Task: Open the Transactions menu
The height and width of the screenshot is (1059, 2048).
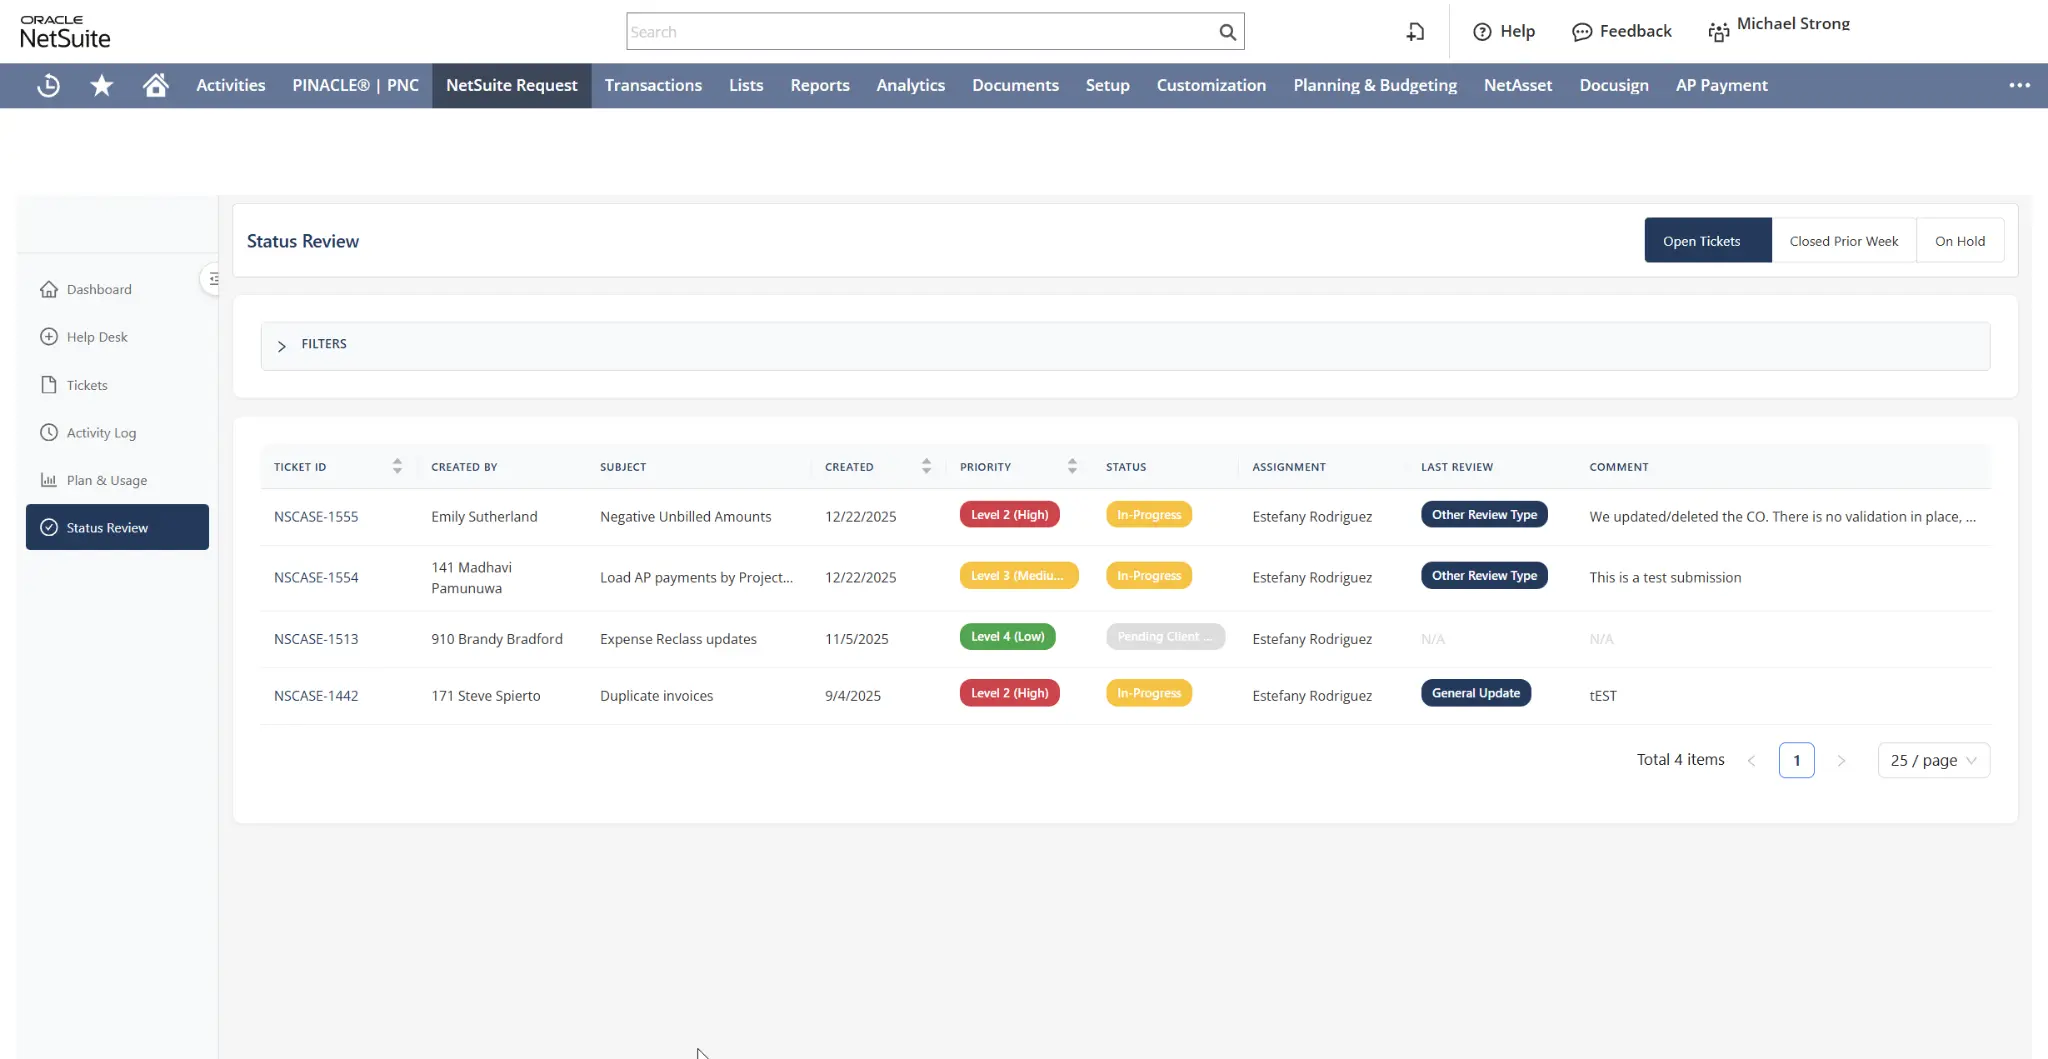Action: point(653,86)
